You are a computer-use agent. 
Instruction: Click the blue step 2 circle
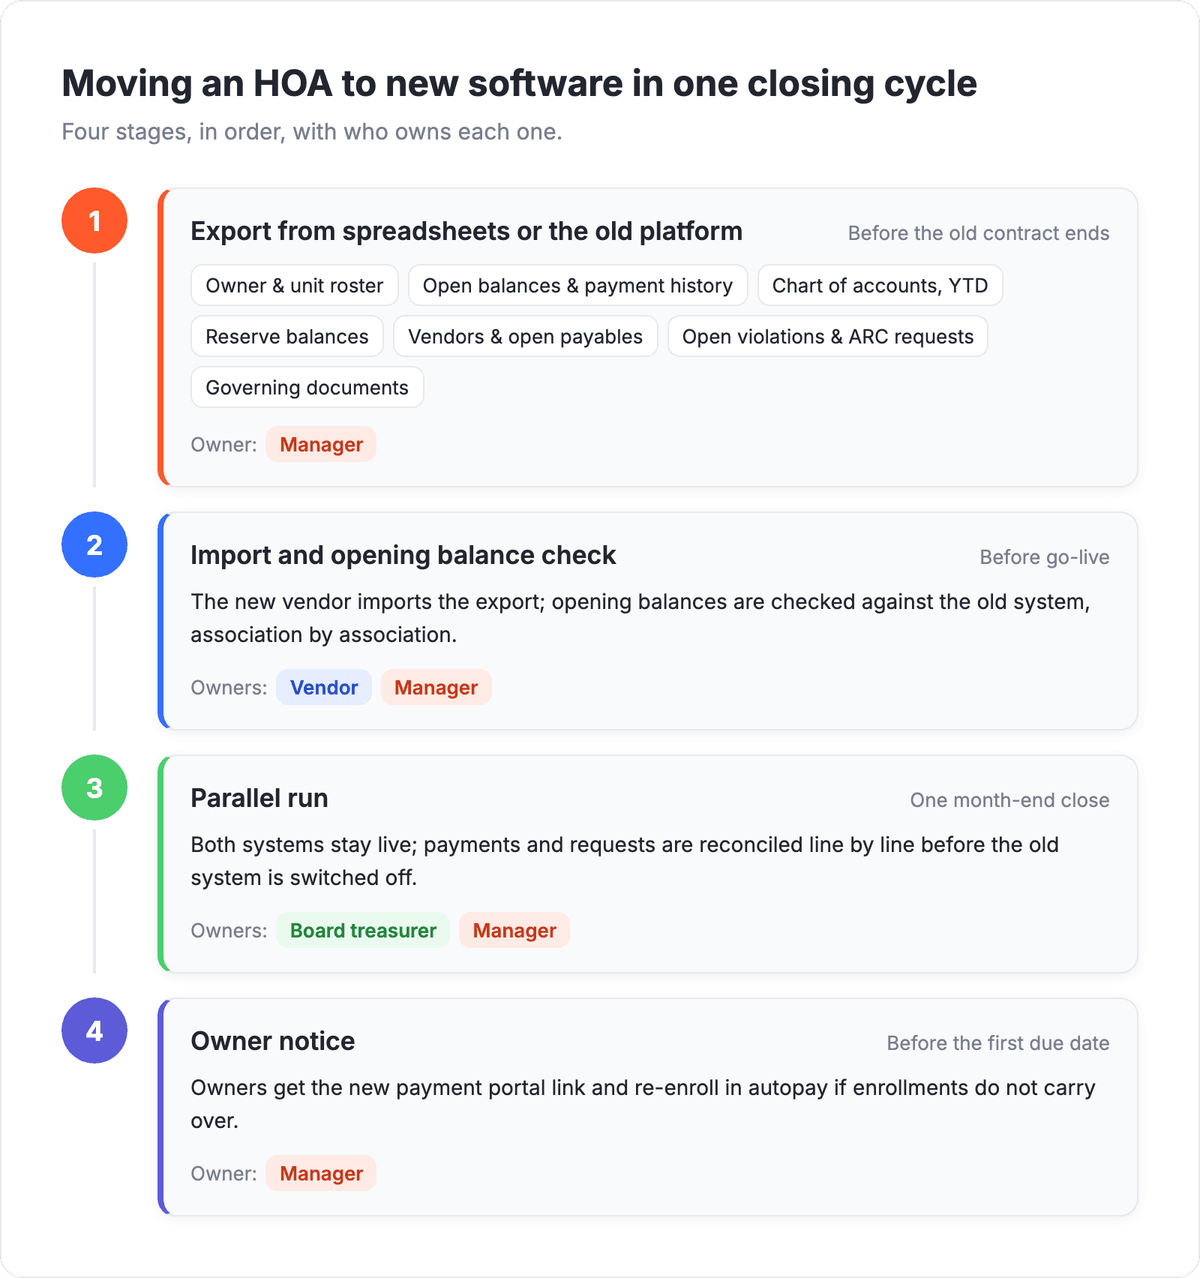(x=94, y=545)
